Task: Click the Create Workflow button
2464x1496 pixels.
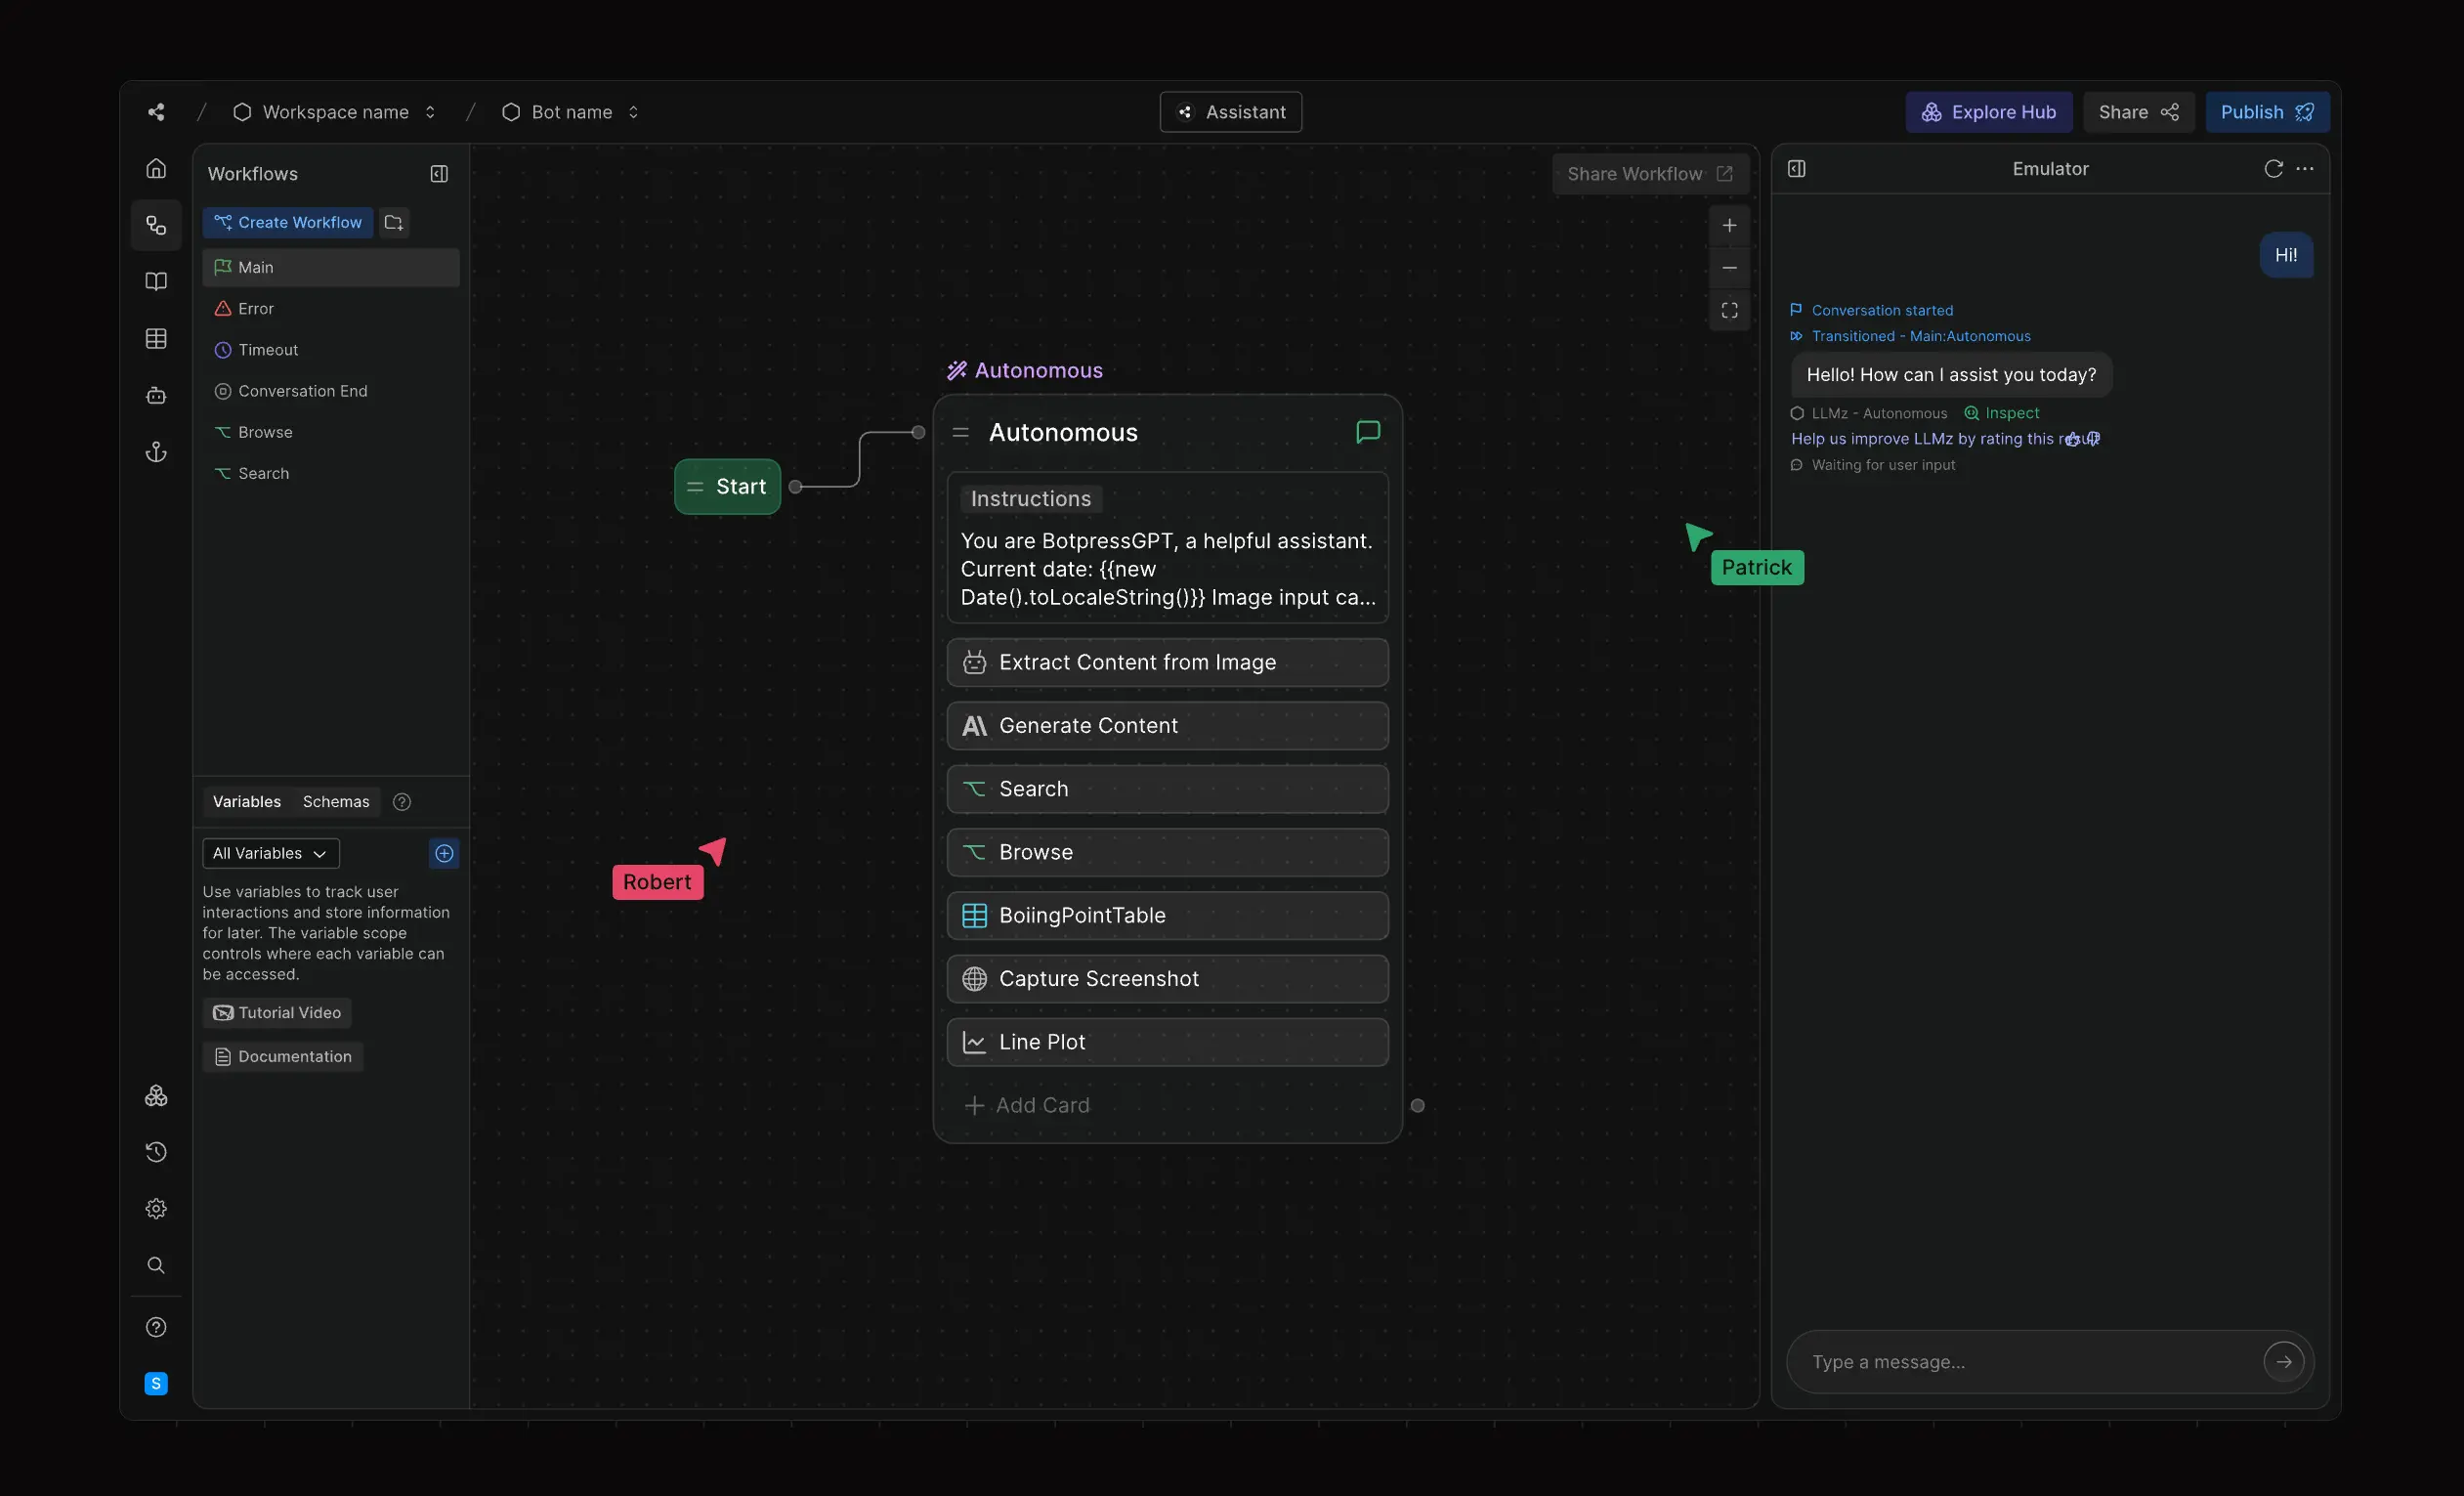Action: pos(288,222)
